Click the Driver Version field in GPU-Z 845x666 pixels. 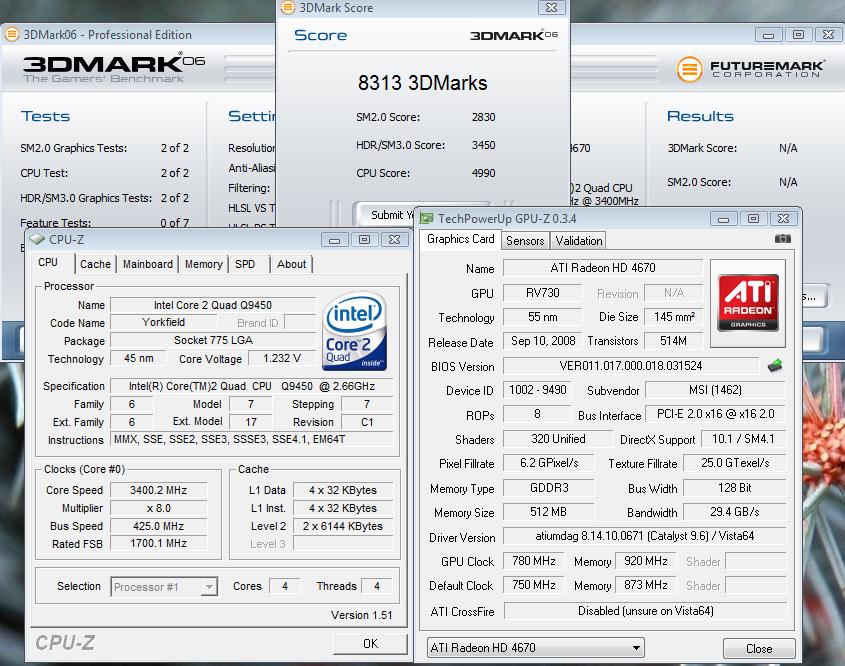(645, 536)
